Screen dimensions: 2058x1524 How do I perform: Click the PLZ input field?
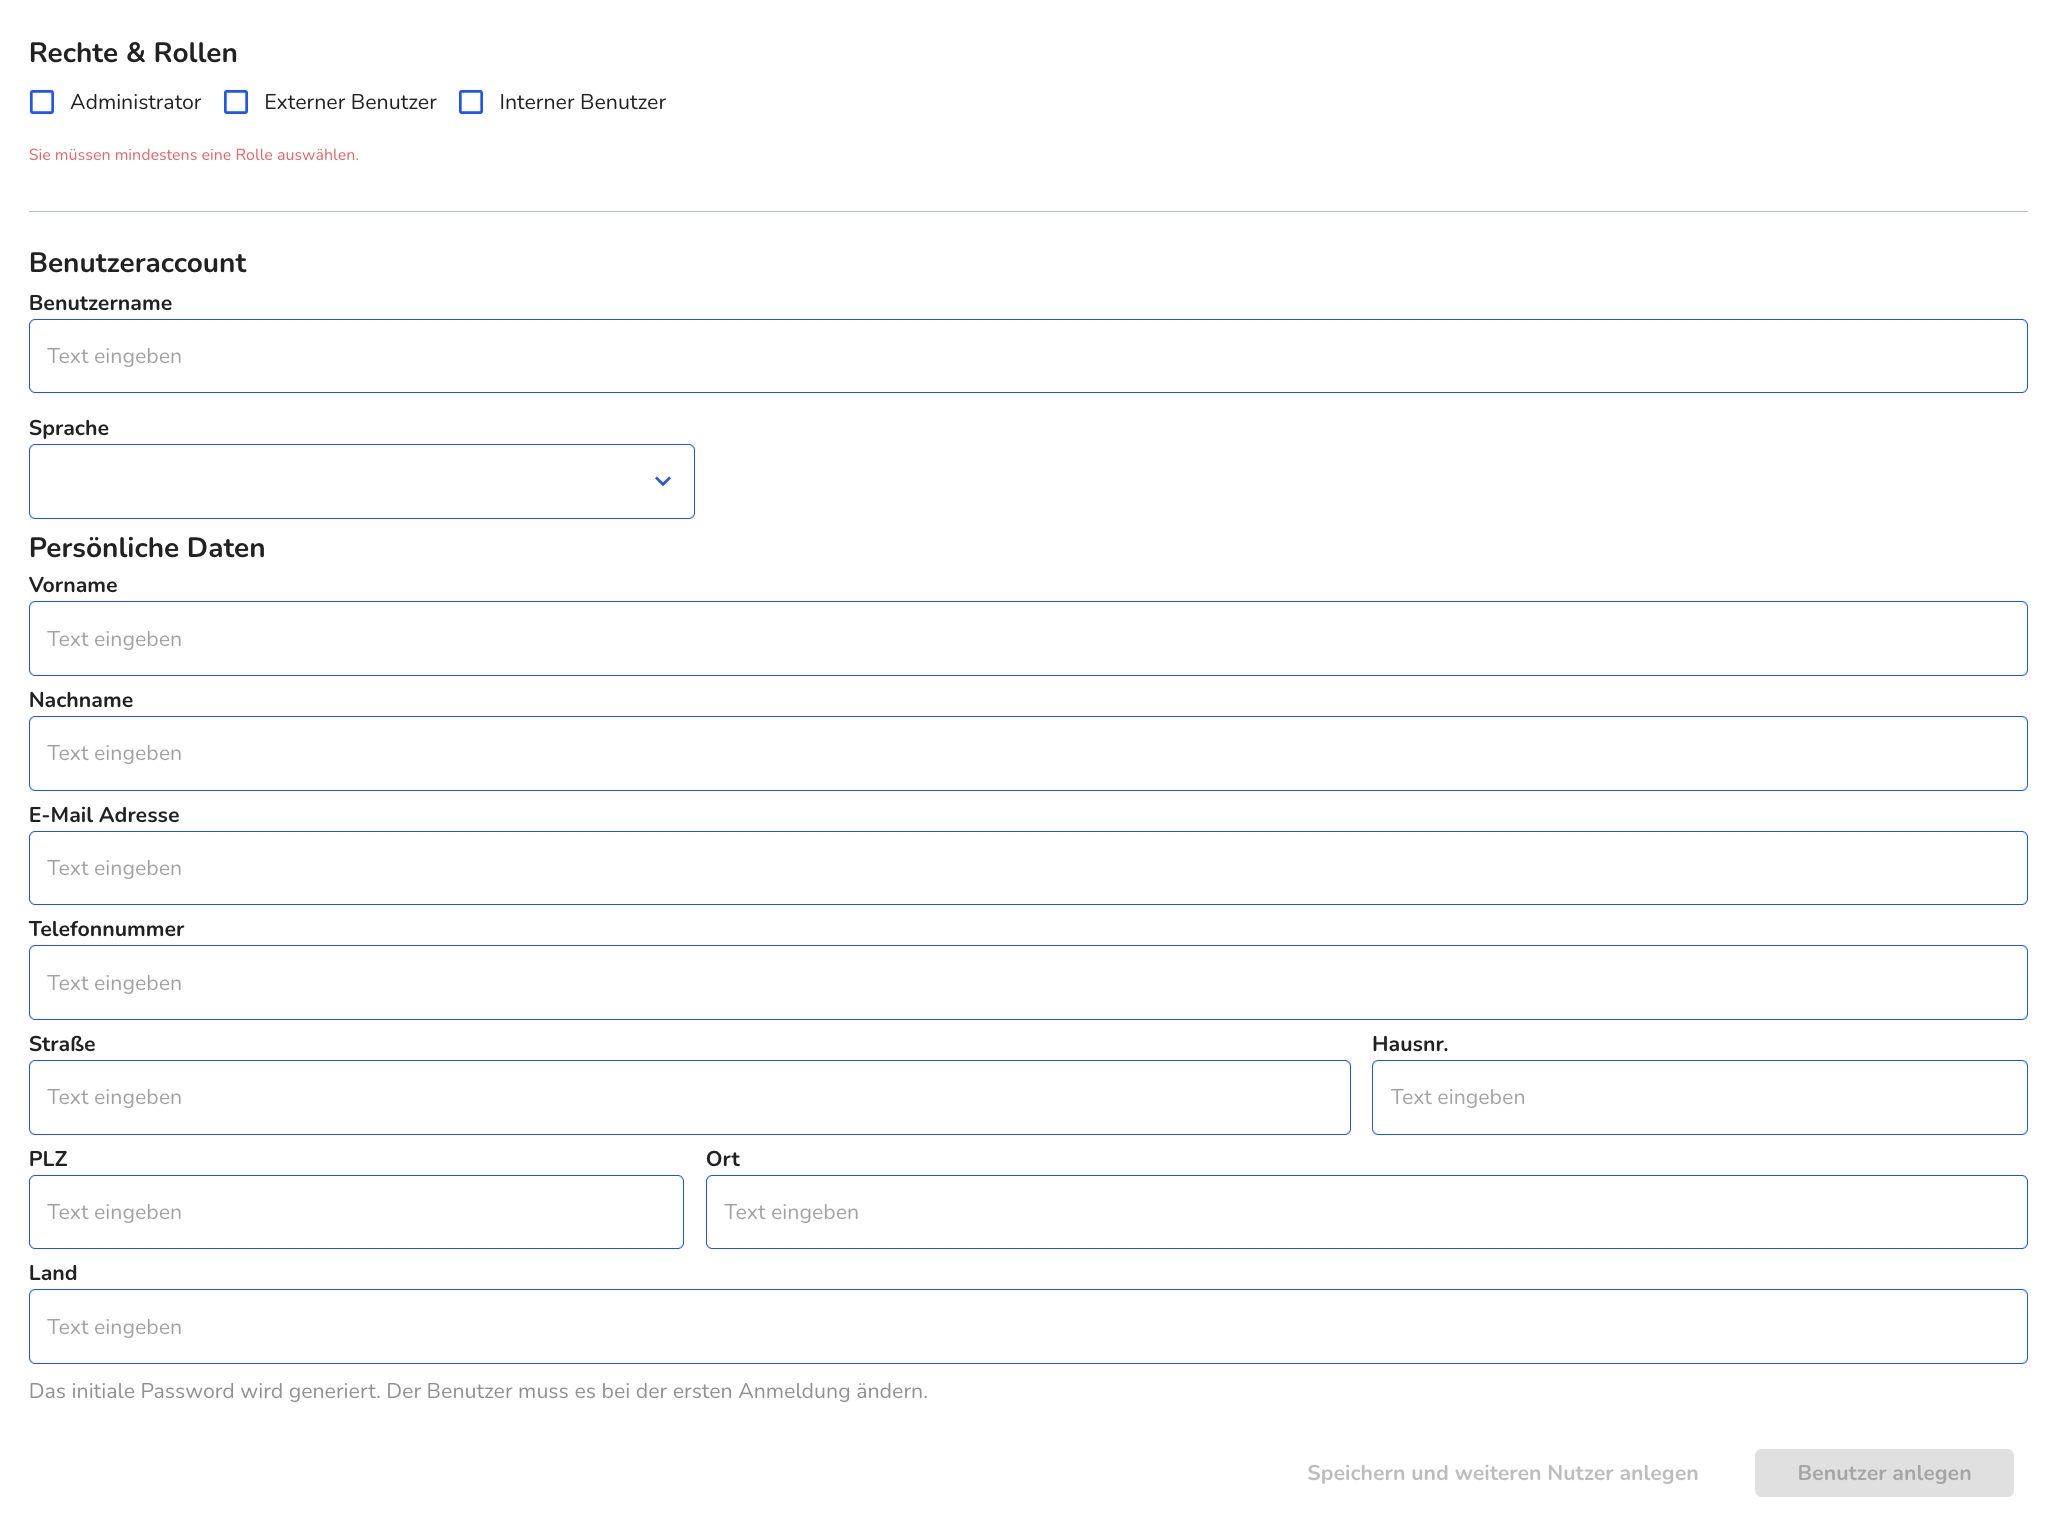coord(356,1212)
